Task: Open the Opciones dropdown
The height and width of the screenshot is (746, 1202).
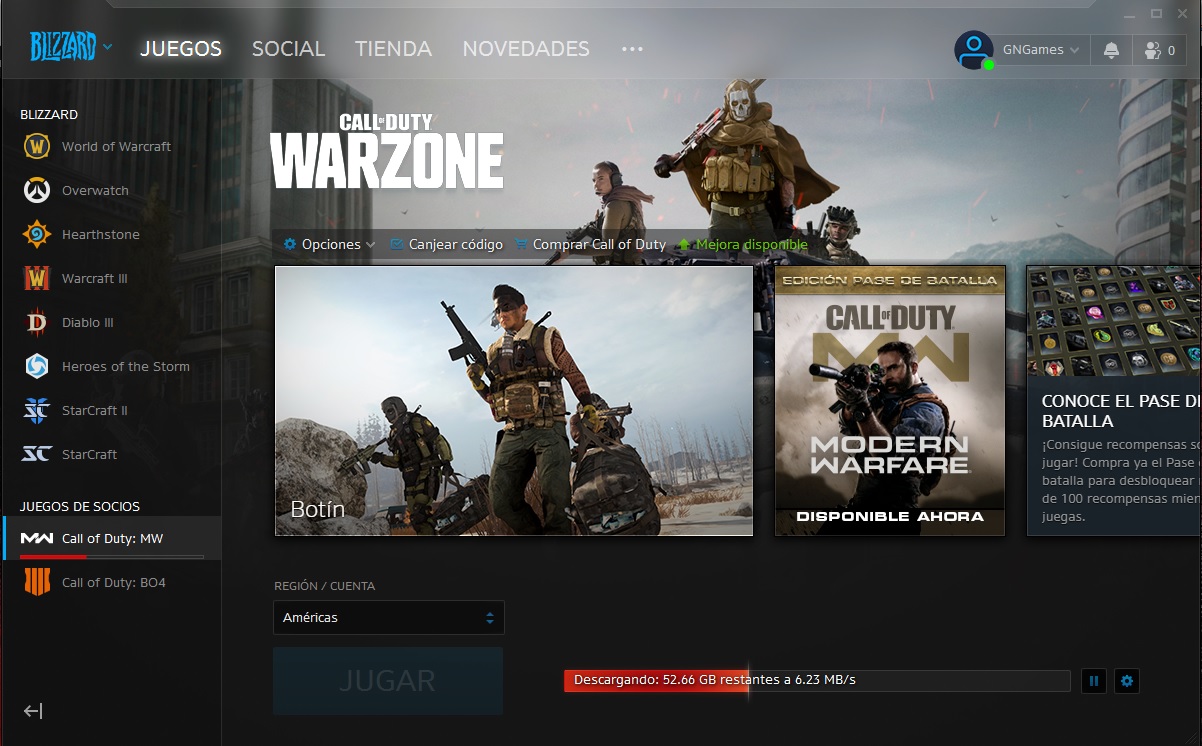Action: [x=330, y=244]
